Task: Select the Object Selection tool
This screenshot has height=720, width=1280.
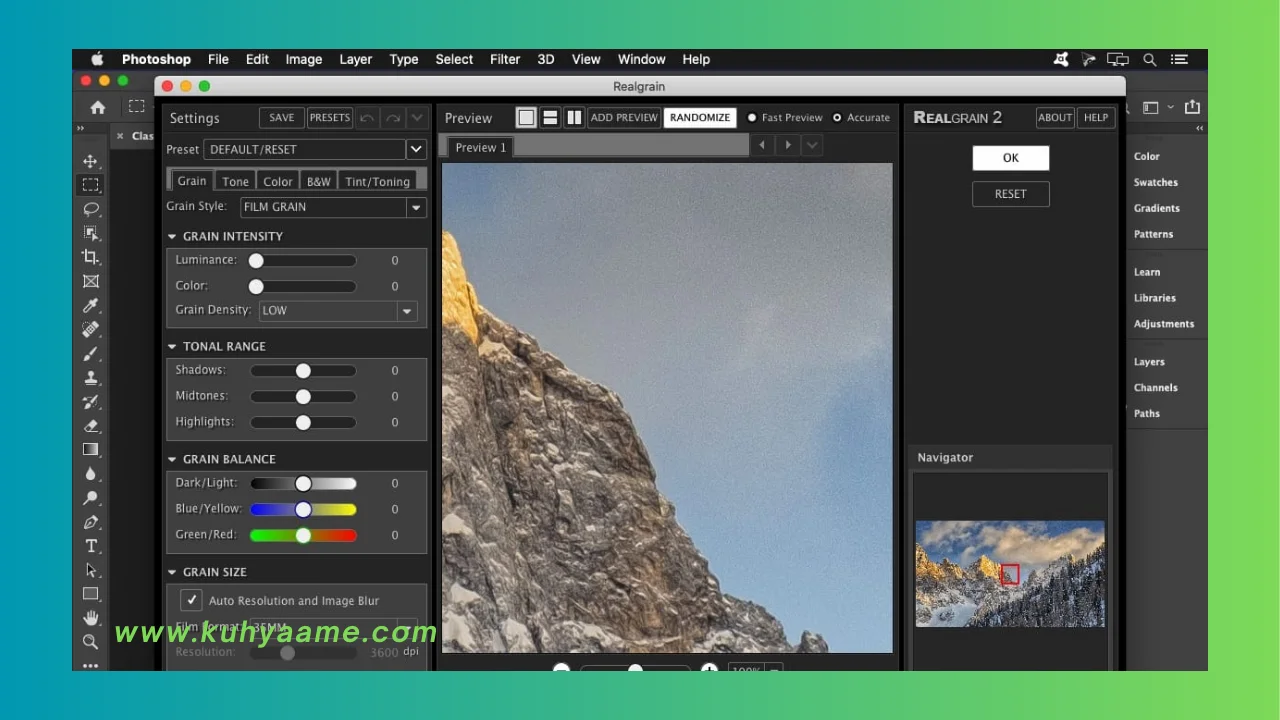Action: click(x=91, y=233)
